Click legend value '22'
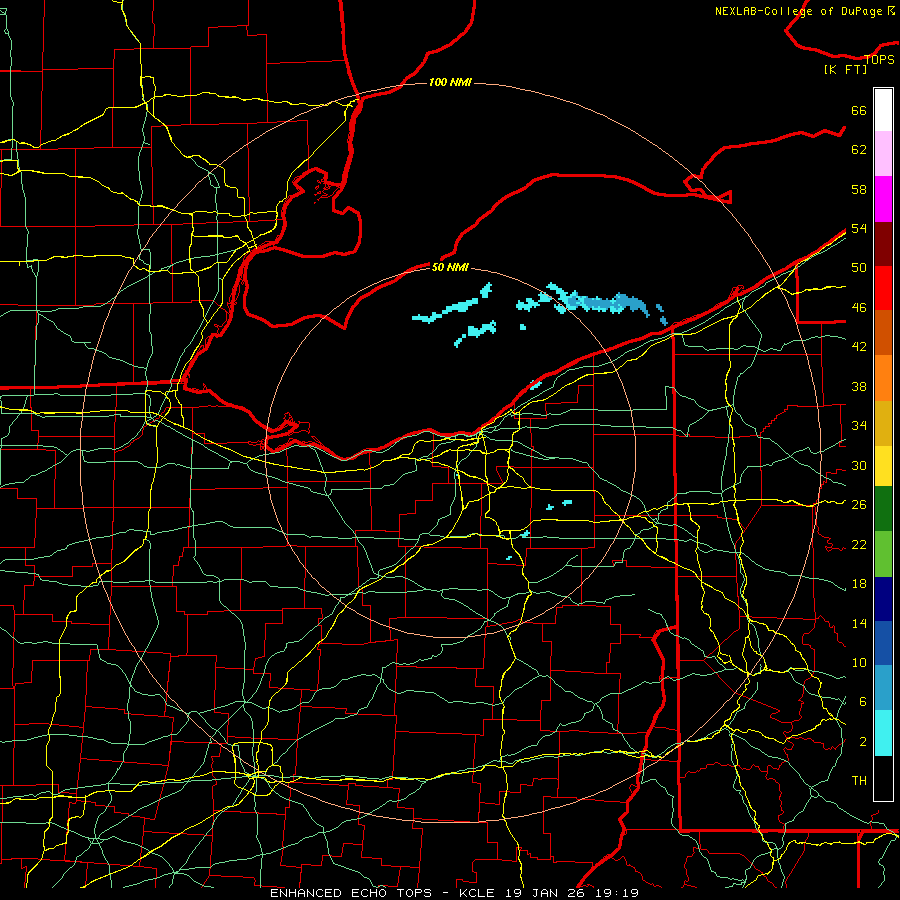Image resolution: width=900 pixels, height=900 pixels. click(x=859, y=544)
